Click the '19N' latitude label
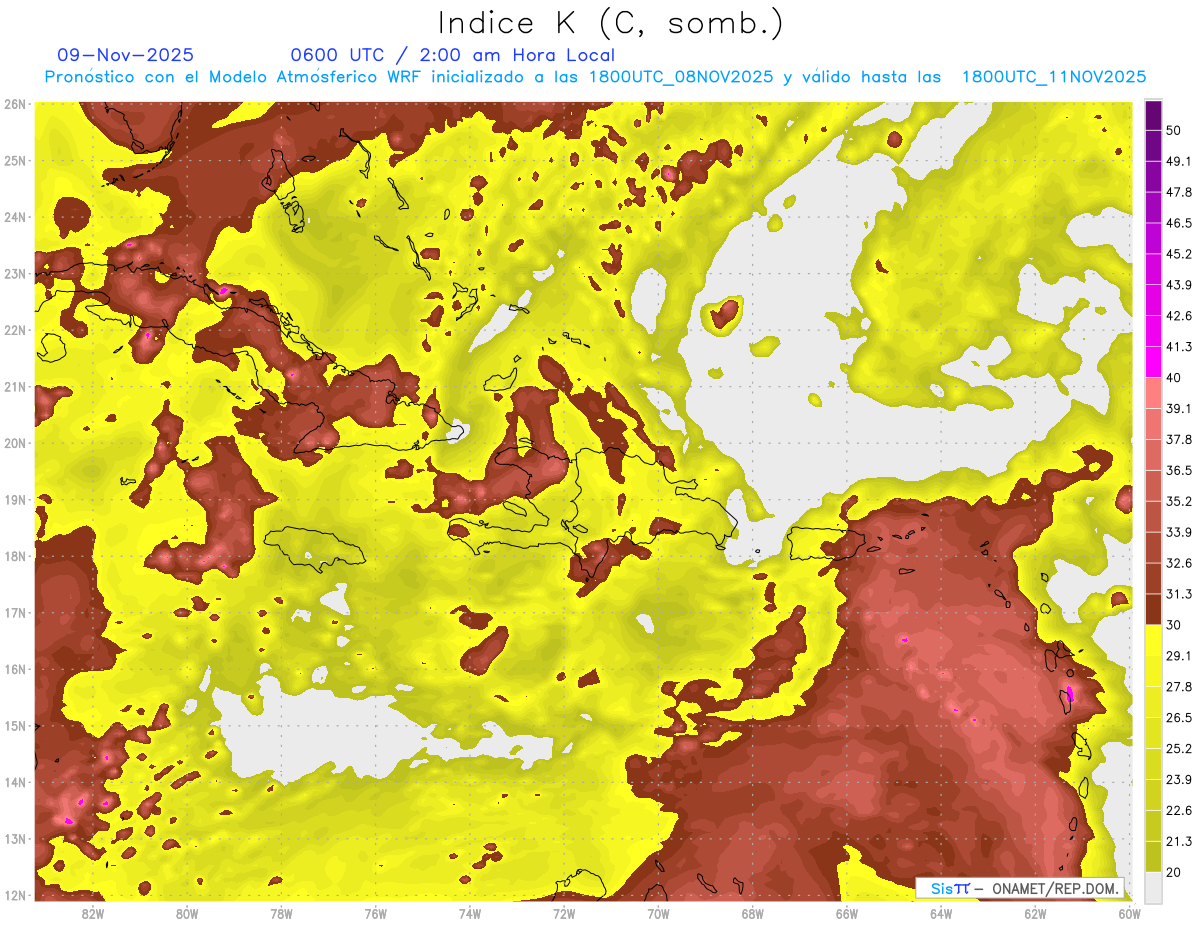The width and height of the screenshot is (1200, 927). coord(15,499)
